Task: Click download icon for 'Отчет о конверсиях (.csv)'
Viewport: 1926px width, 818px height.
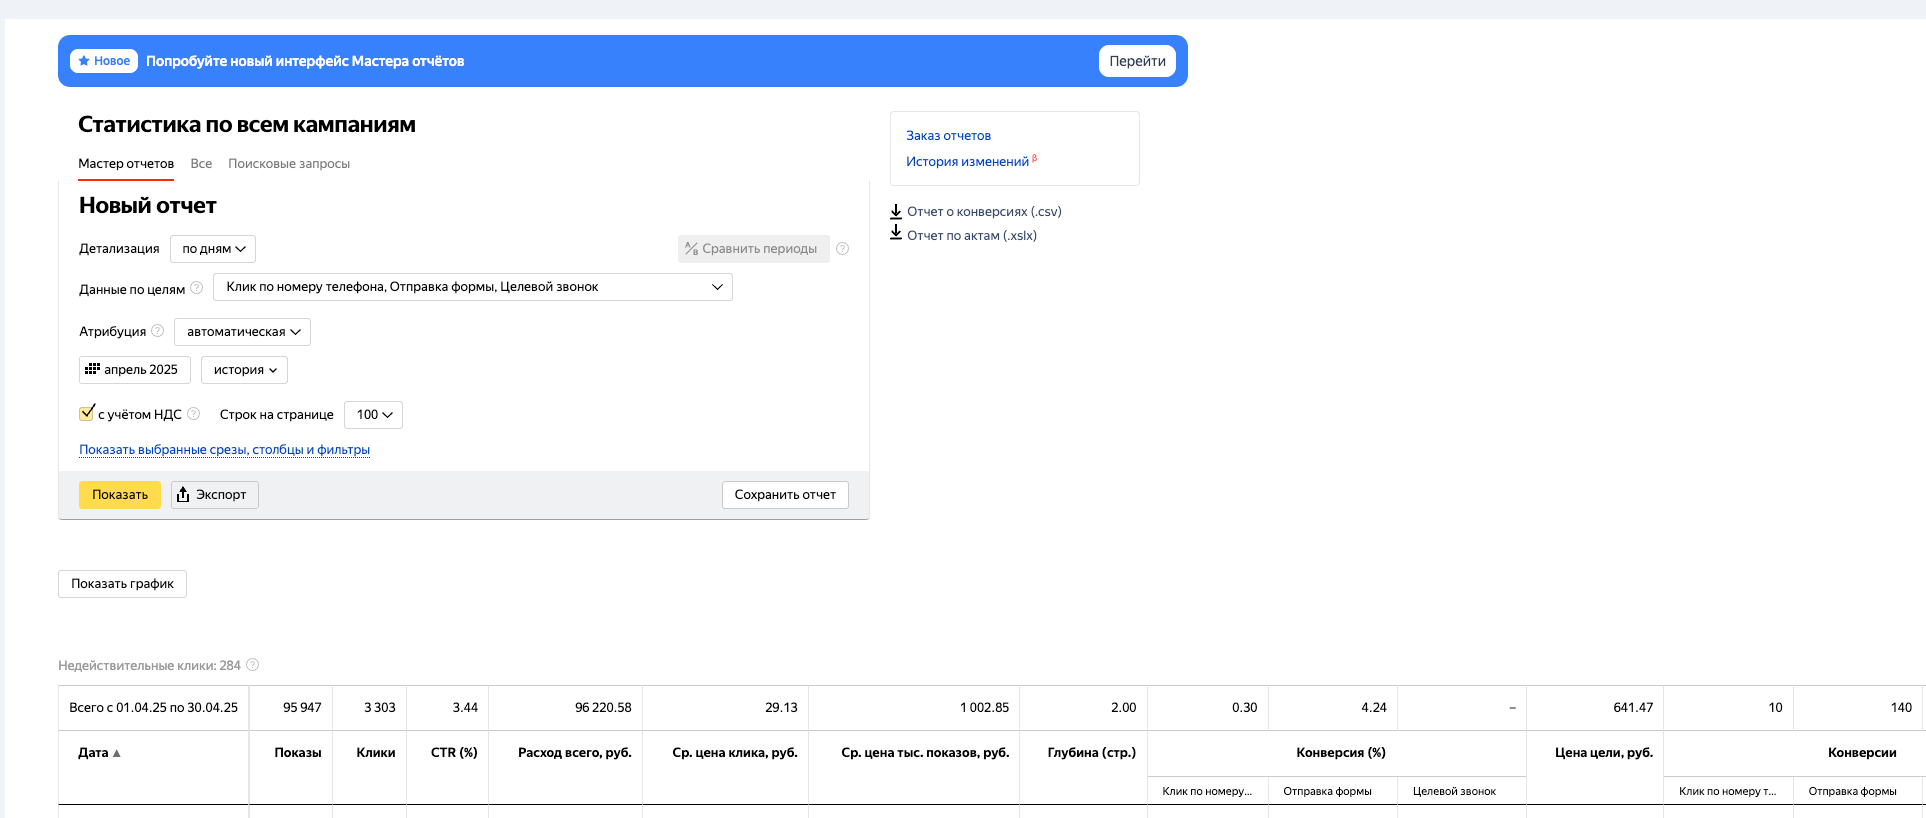Action: coord(896,211)
